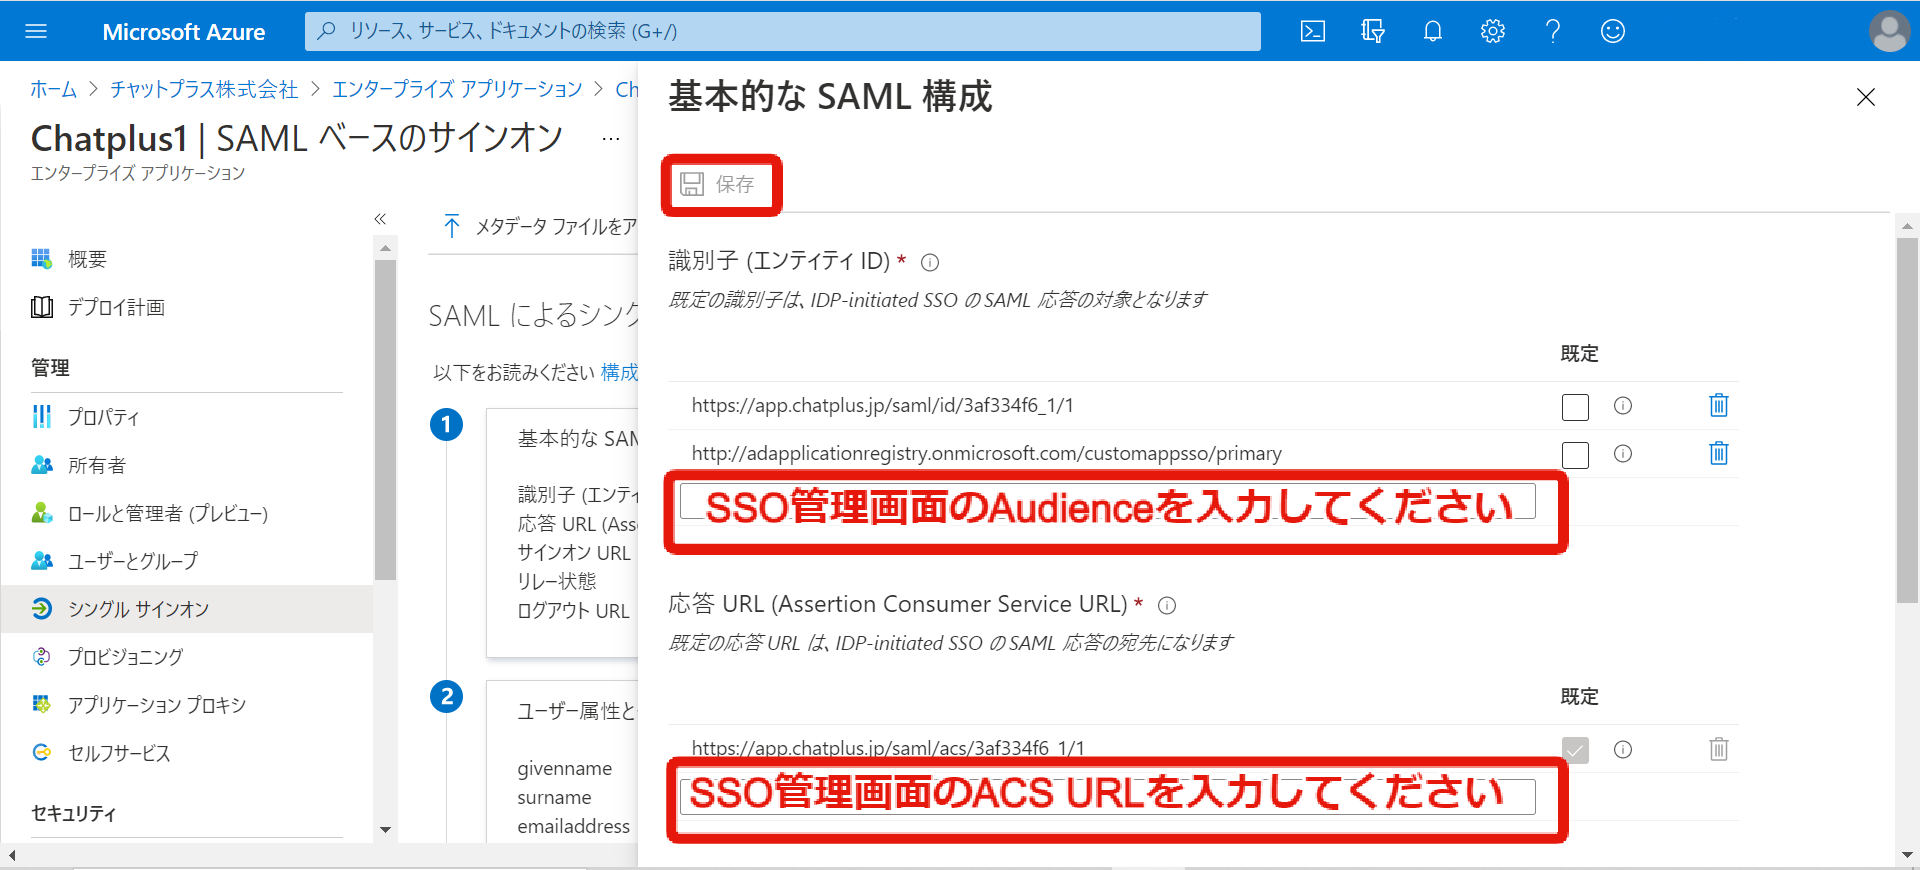Delete the adapplicationregistry identifier entry
The width and height of the screenshot is (1920, 870).
[x=1719, y=453]
